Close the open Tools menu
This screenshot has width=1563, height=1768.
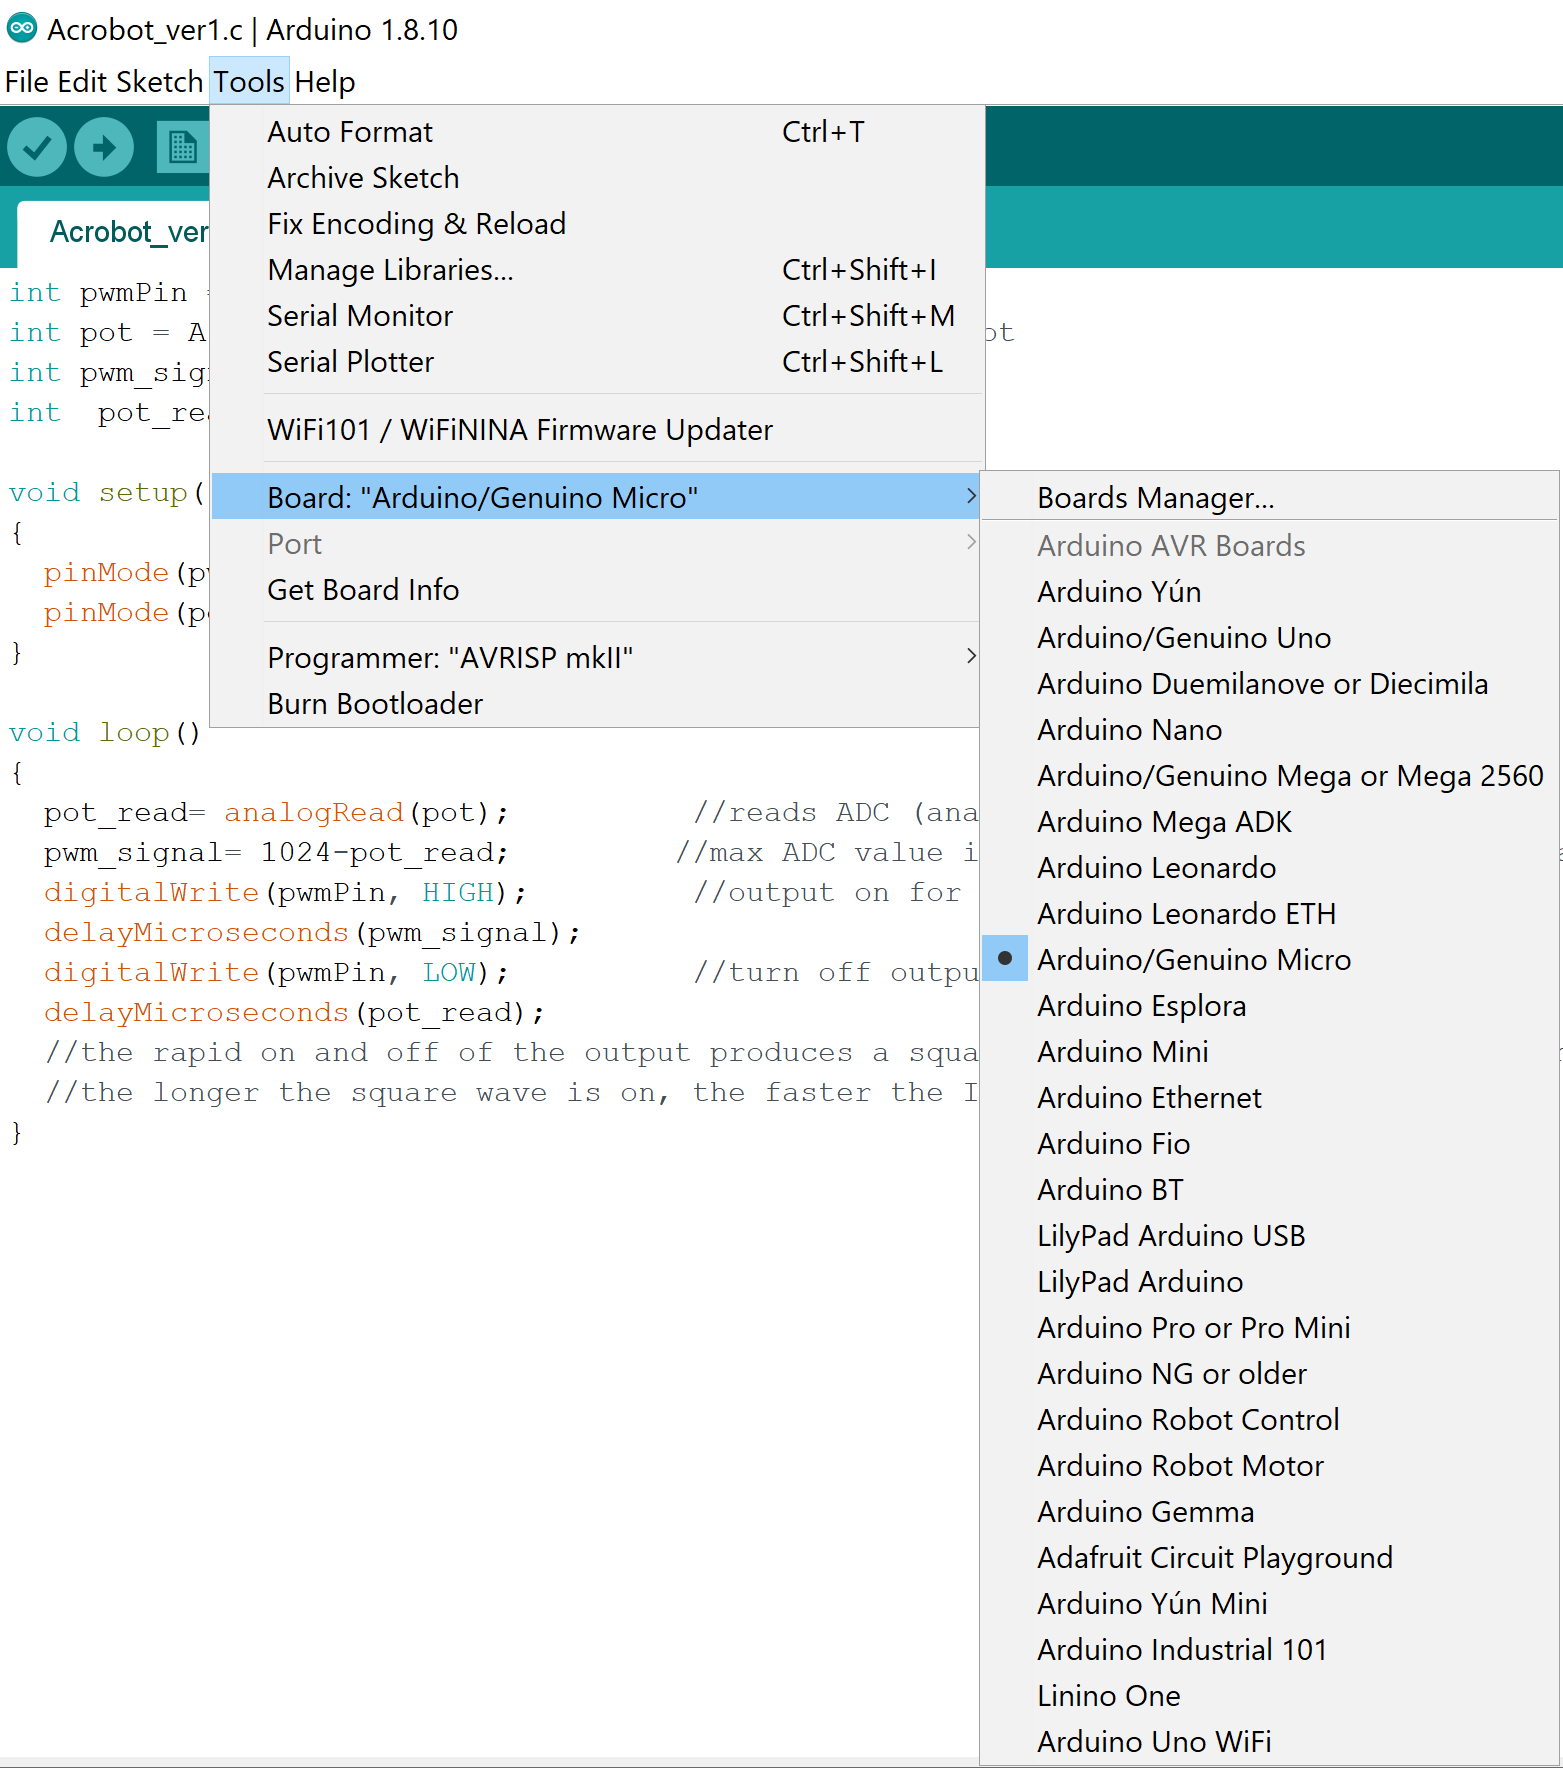point(249,82)
